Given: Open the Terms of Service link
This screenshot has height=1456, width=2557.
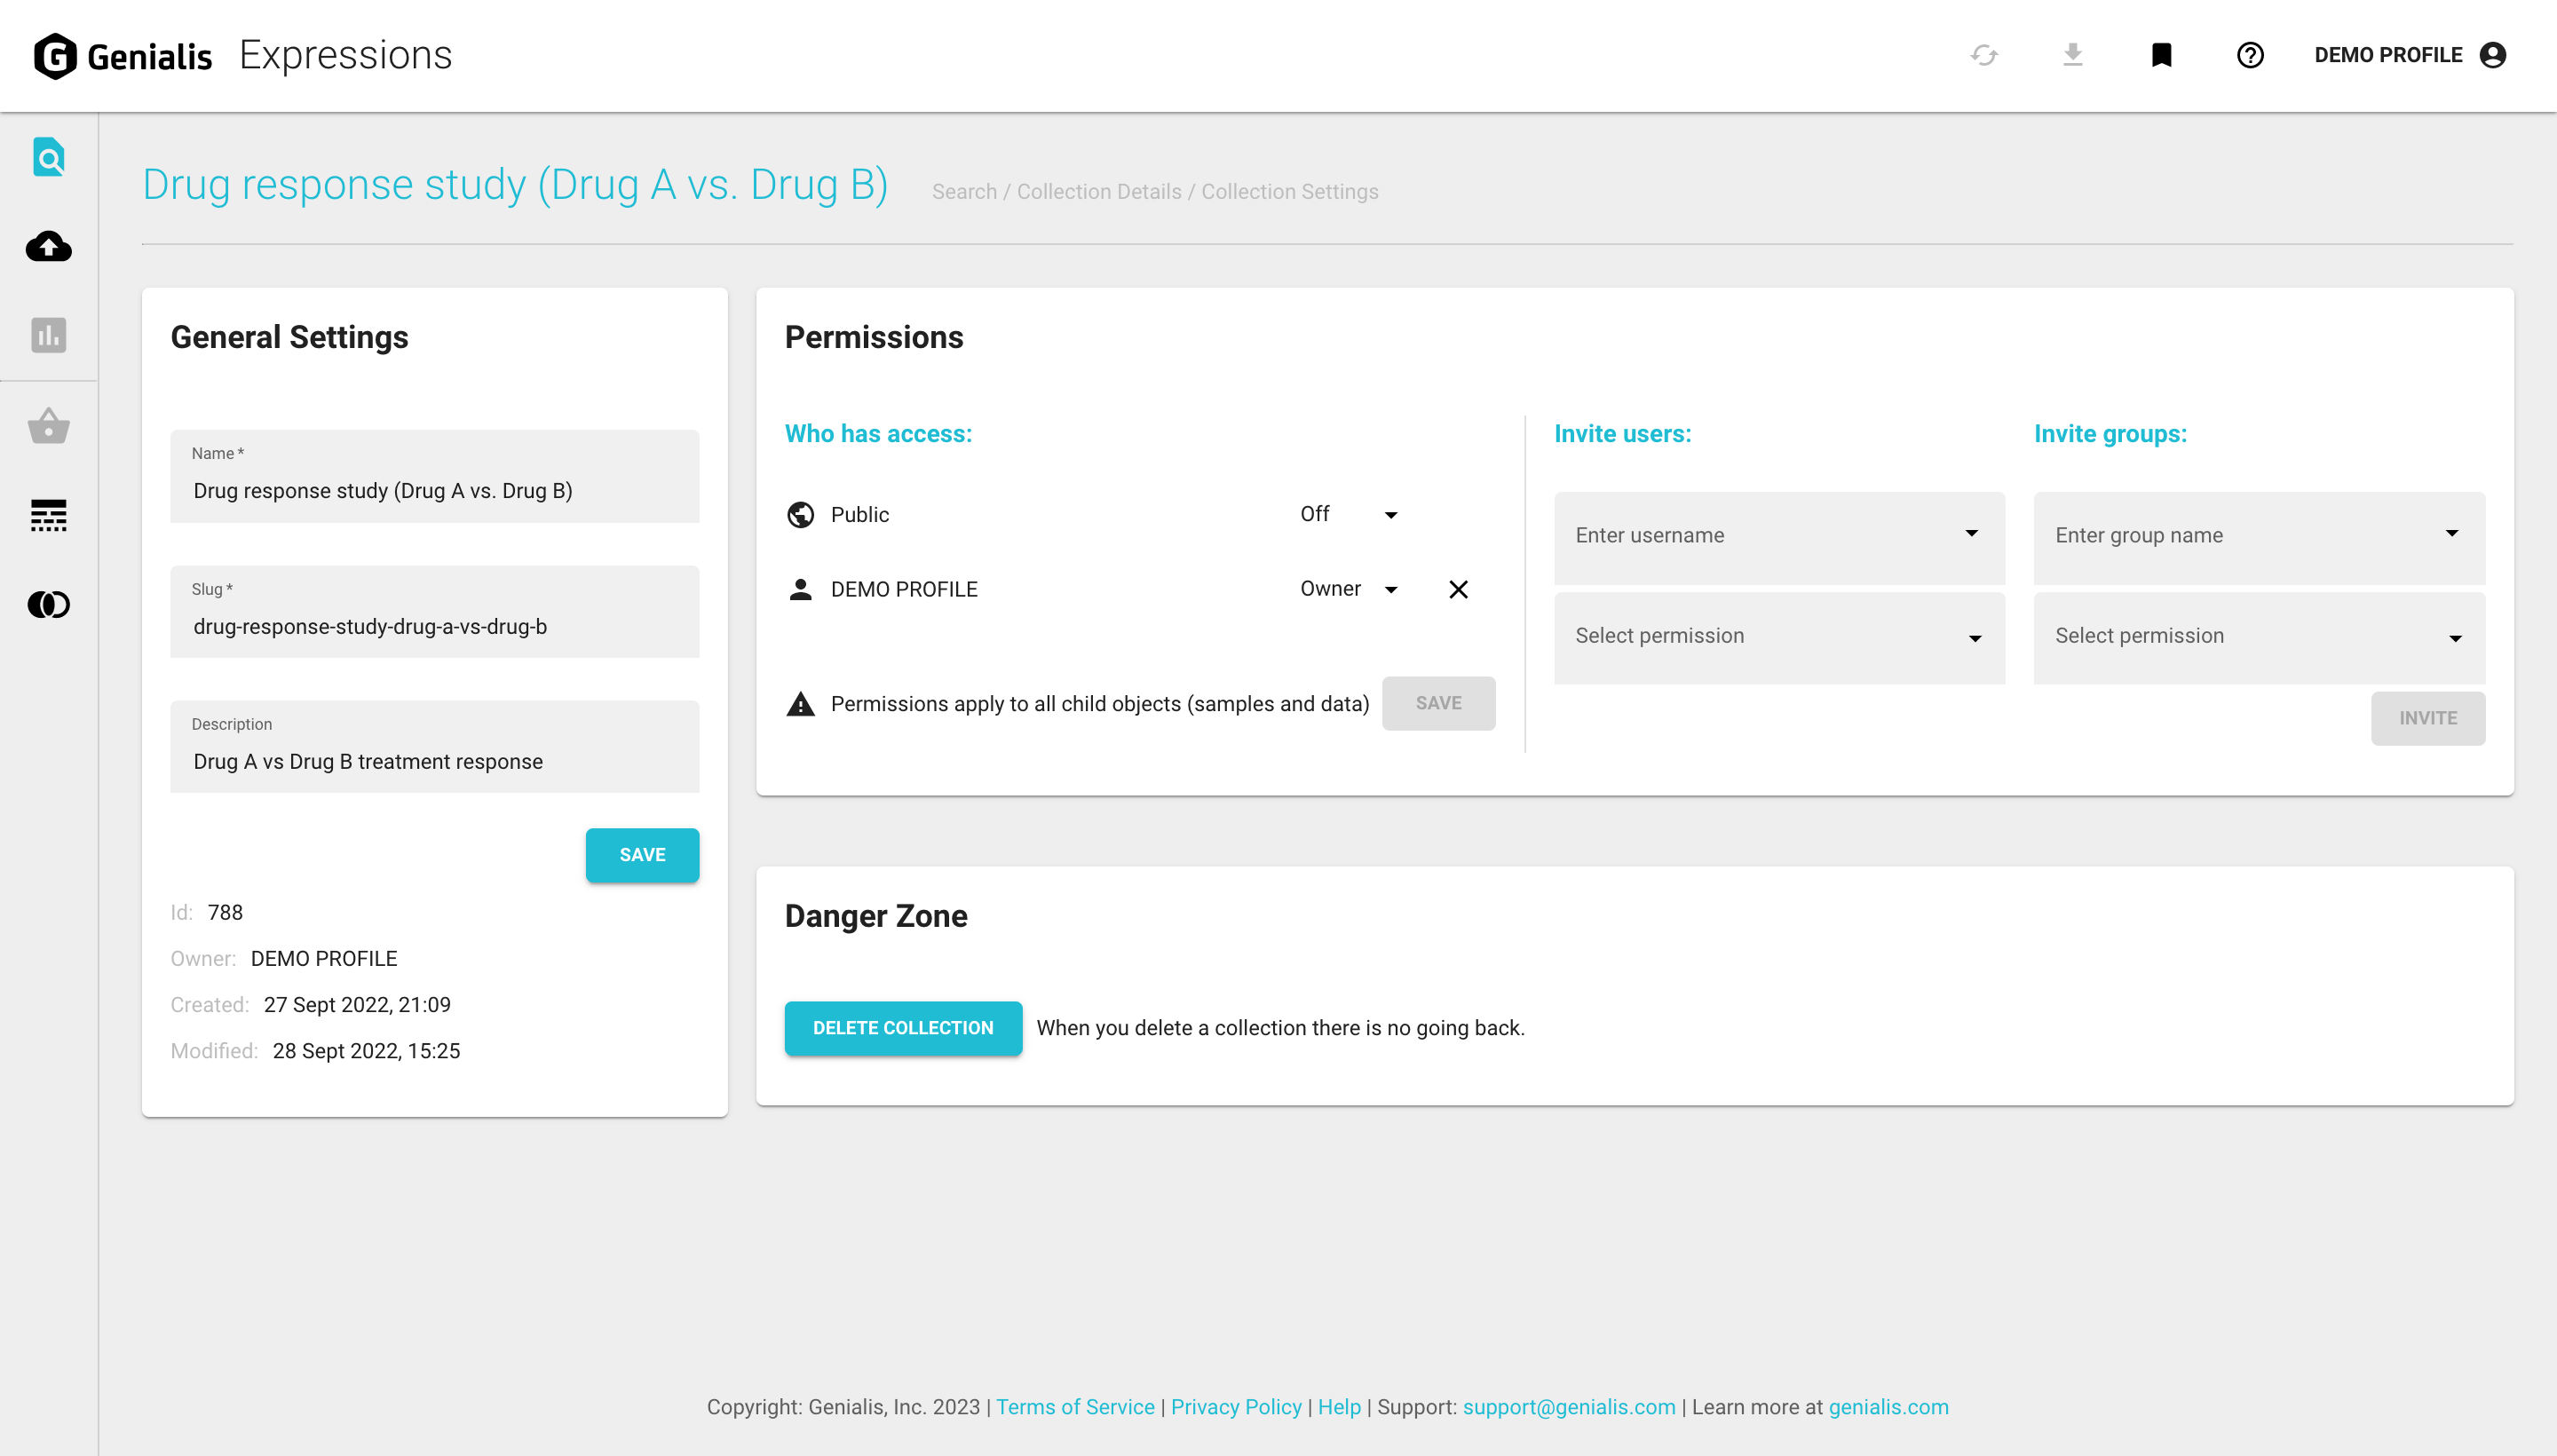Looking at the screenshot, I should pyautogui.click(x=1075, y=1407).
